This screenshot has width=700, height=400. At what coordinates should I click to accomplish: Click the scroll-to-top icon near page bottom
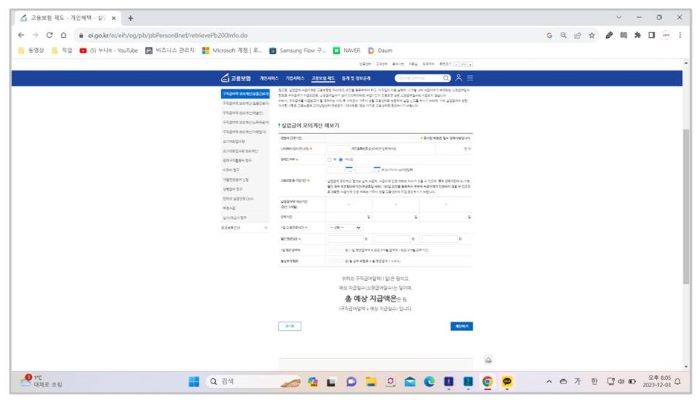click(x=488, y=359)
